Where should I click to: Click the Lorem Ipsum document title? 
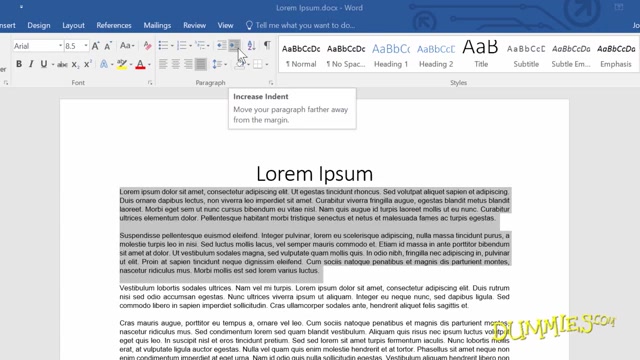click(315, 174)
